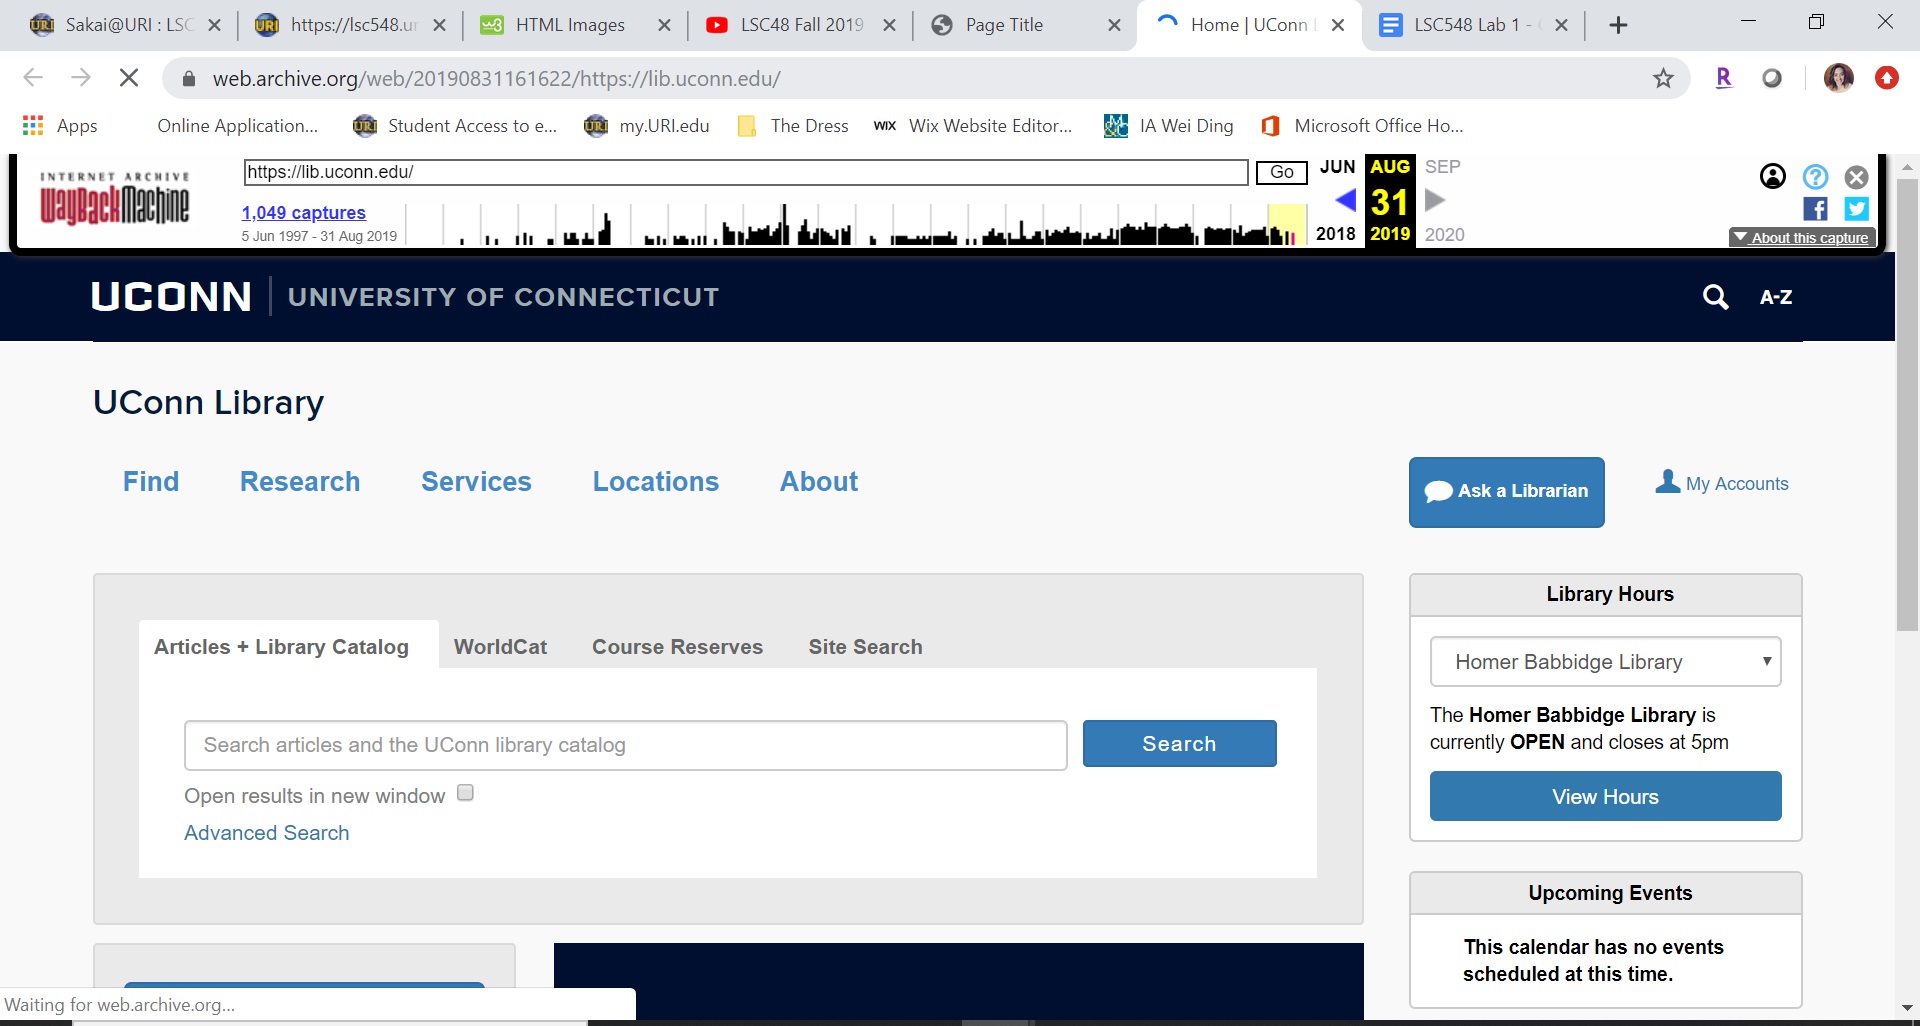Image resolution: width=1920 pixels, height=1026 pixels.
Task: Click the Ask a Librarian button
Action: 1507,492
